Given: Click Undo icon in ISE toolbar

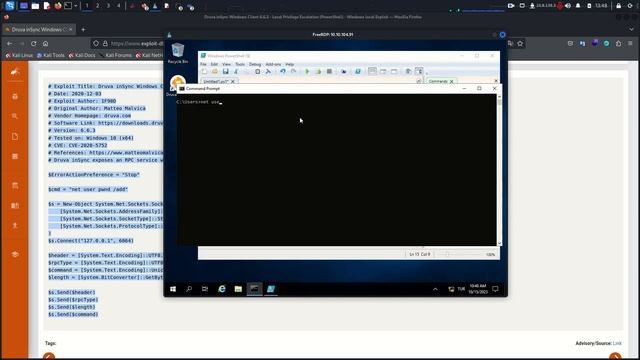Looking at the screenshot, I should [282, 71].
